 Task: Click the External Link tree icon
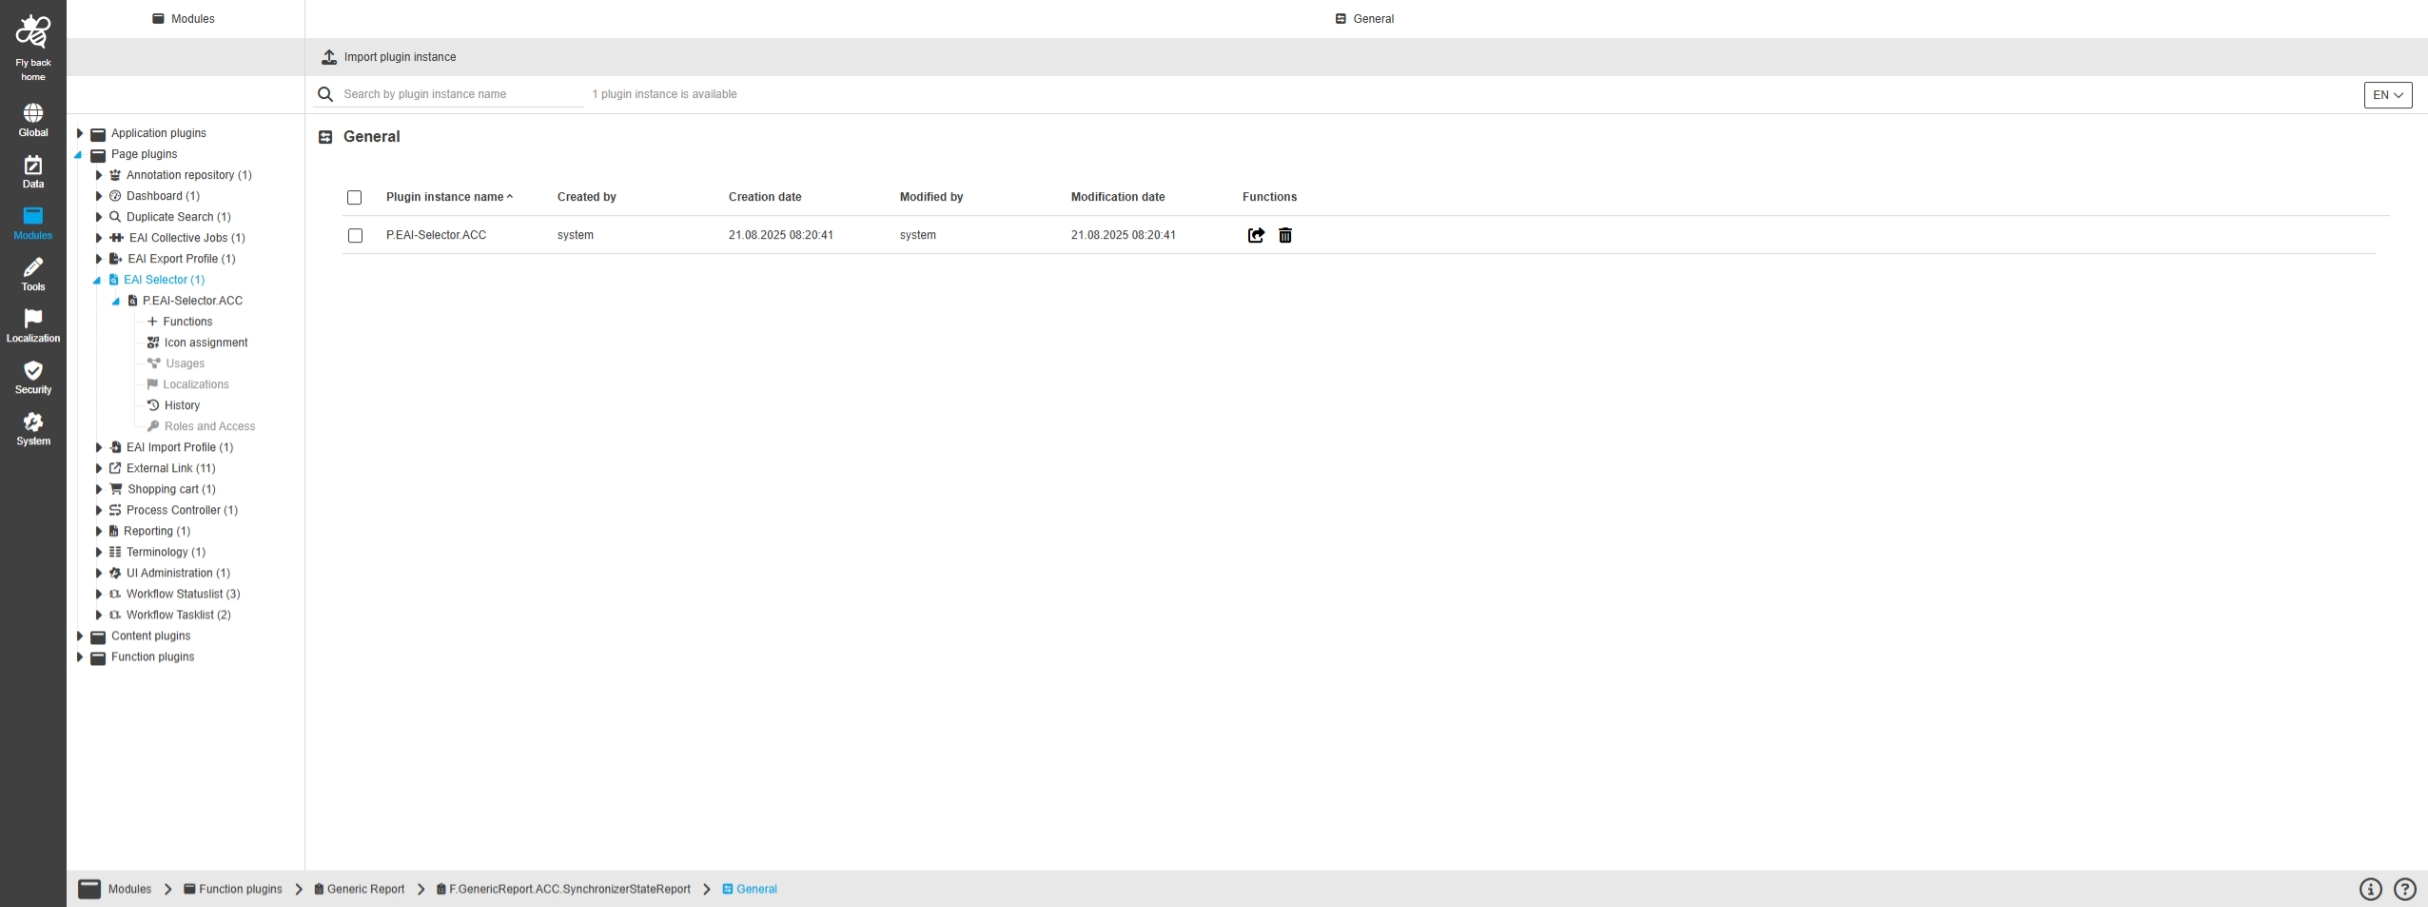115,468
